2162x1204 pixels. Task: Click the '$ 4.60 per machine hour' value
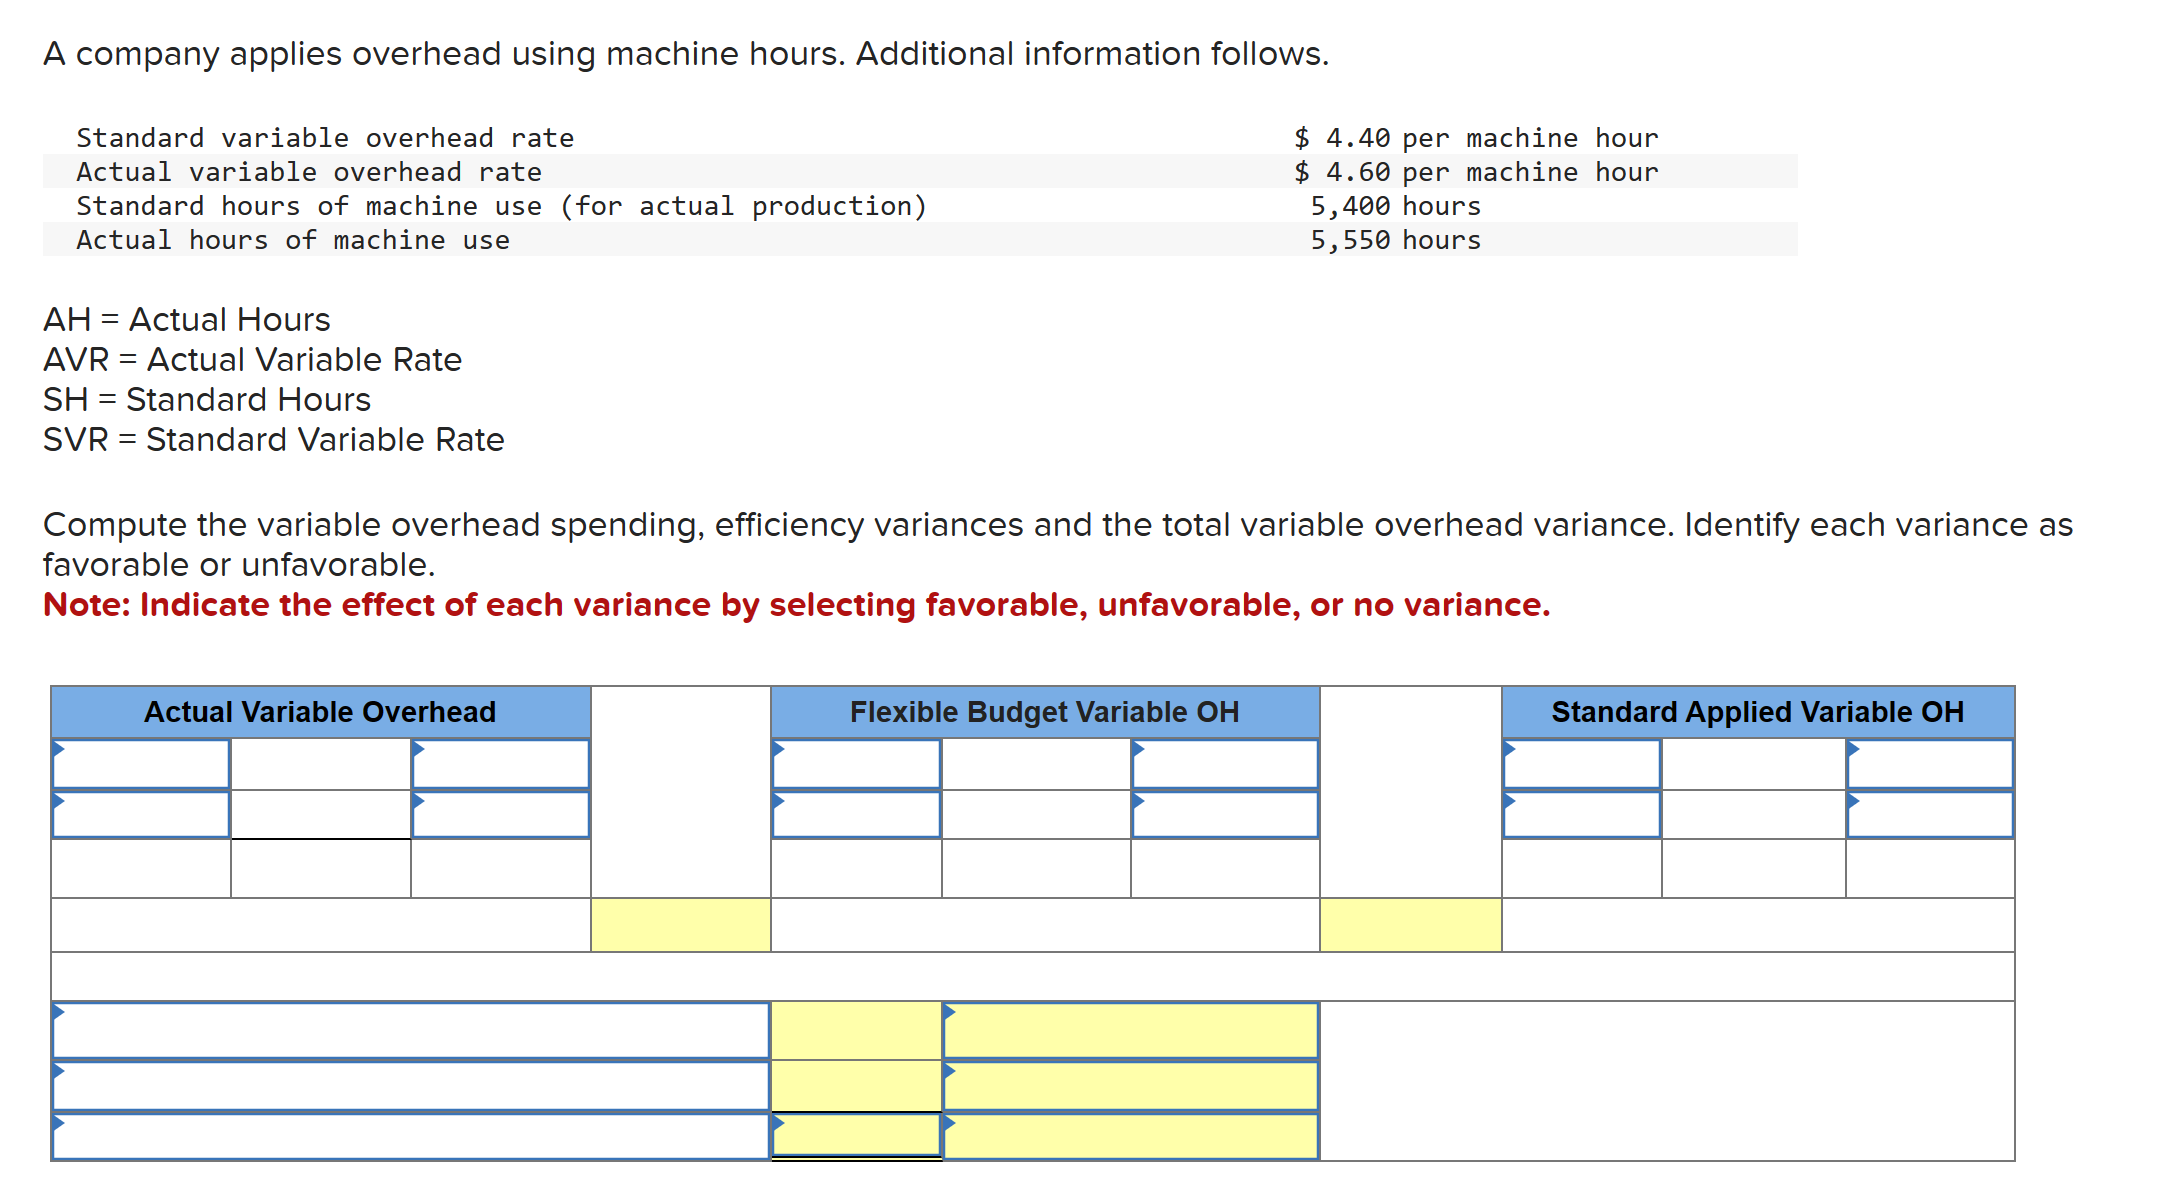1476,172
